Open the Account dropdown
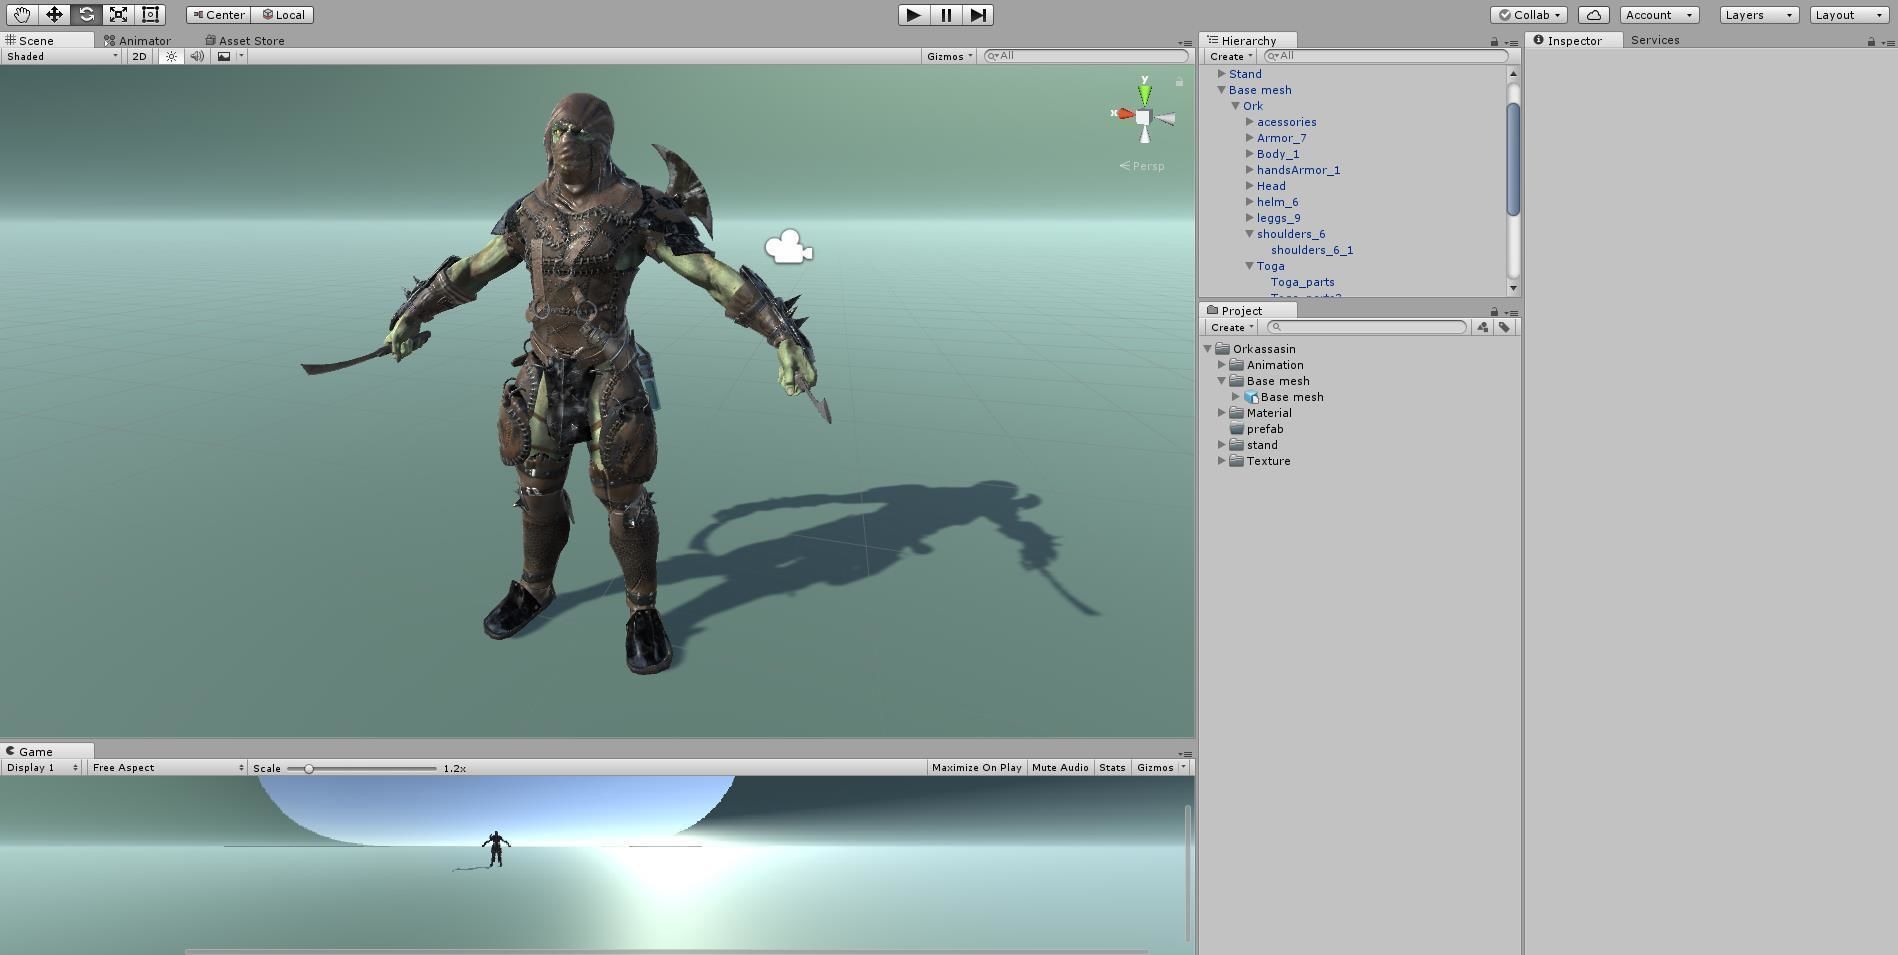Image resolution: width=1898 pixels, height=955 pixels. [x=1659, y=15]
